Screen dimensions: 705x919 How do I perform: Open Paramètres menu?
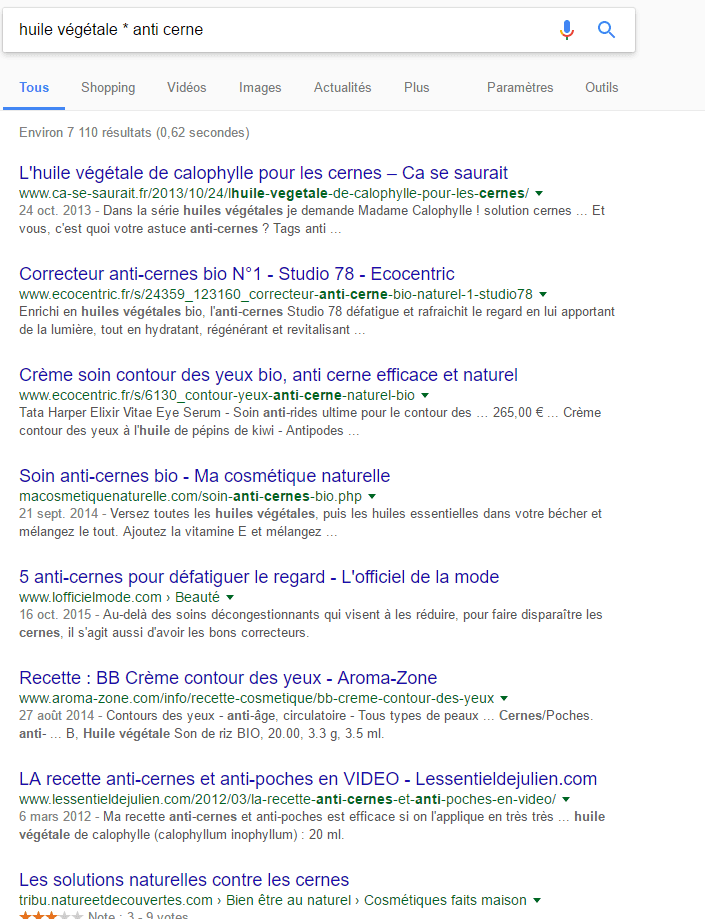pyautogui.click(x=520, y=87)
